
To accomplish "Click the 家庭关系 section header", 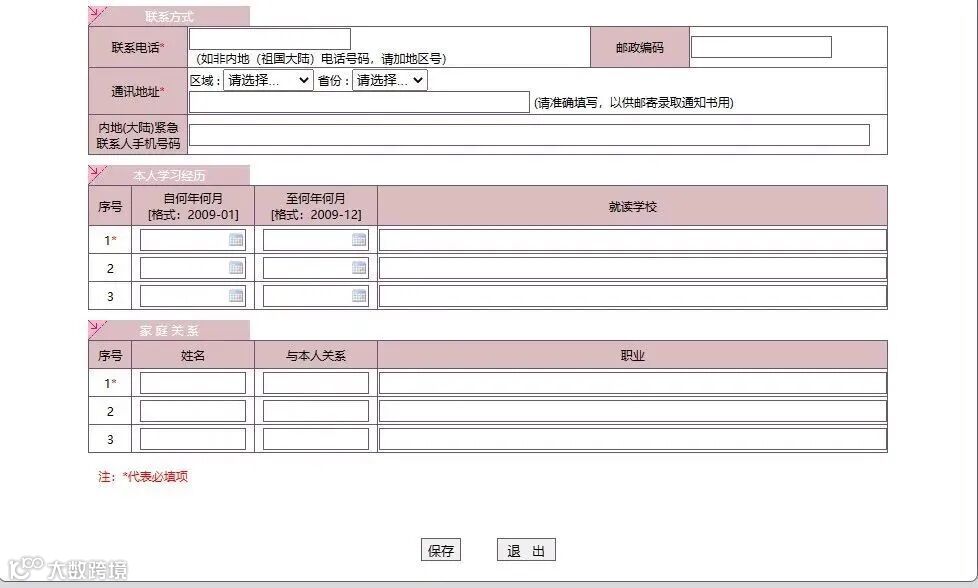I will coord(169,330).
